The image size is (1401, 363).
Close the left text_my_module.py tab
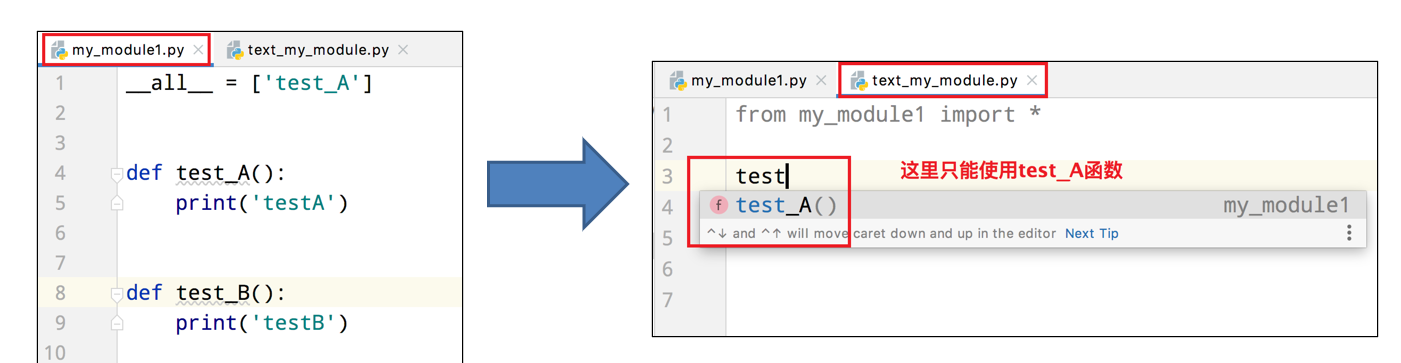coord(403,49)
